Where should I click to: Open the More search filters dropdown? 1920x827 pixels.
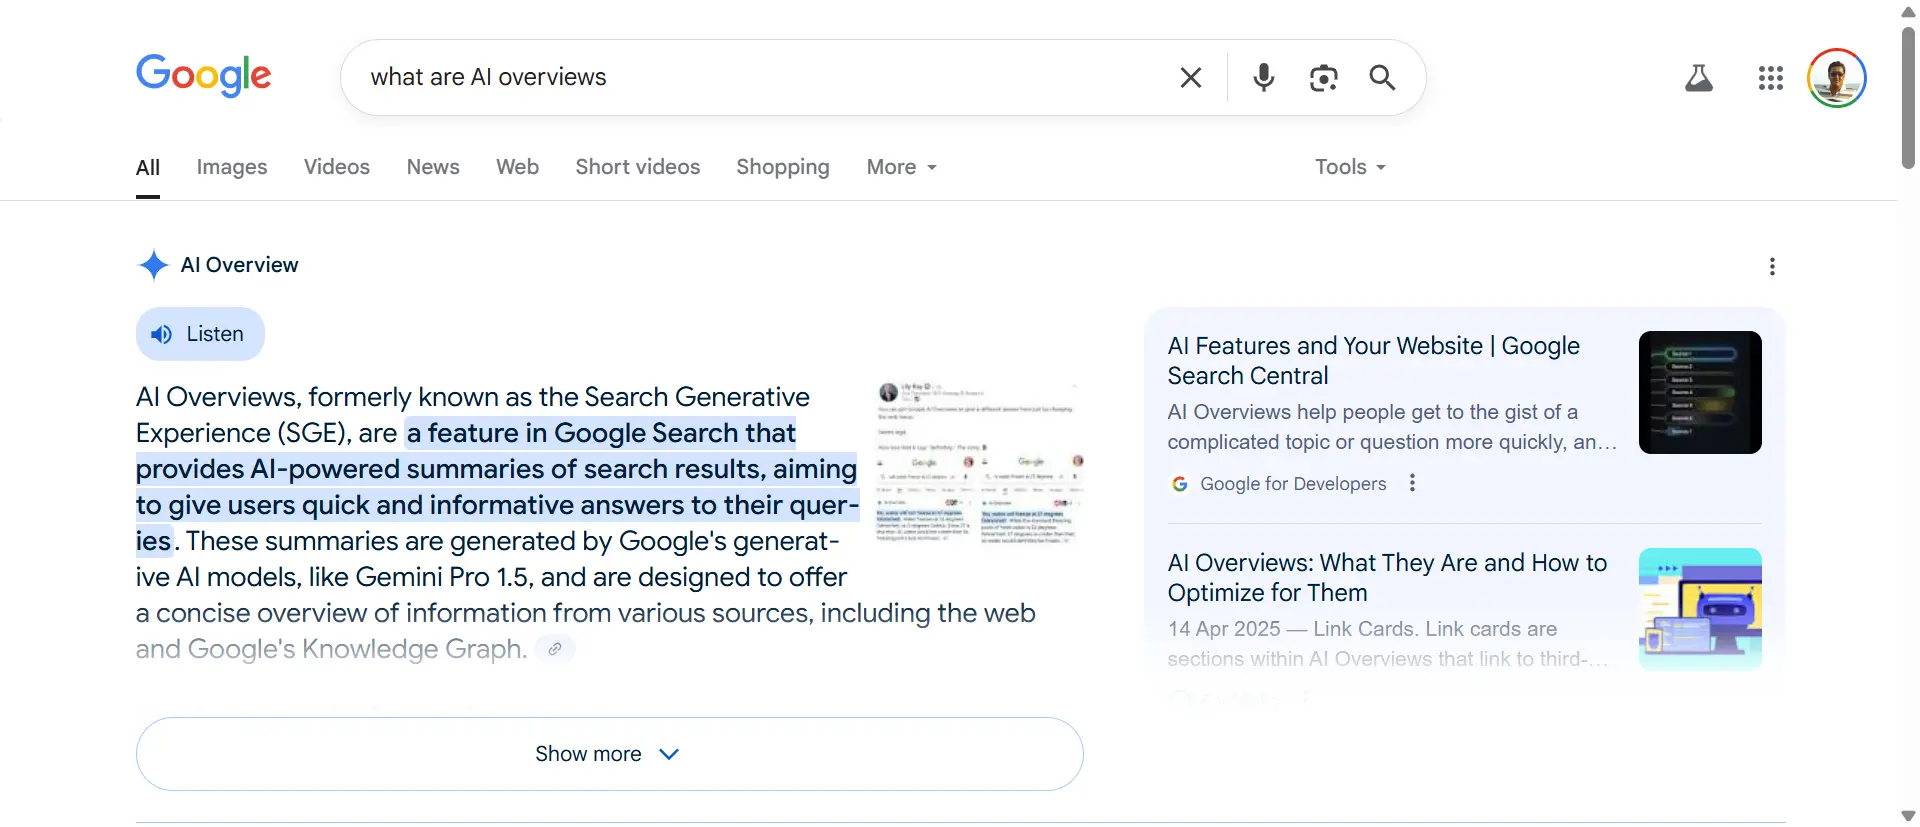tap(902, 167)
